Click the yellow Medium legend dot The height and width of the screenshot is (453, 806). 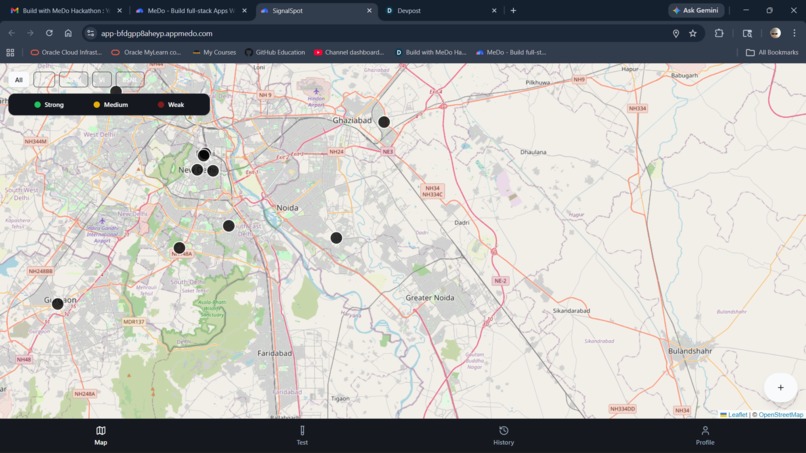(x=97, y=105)
